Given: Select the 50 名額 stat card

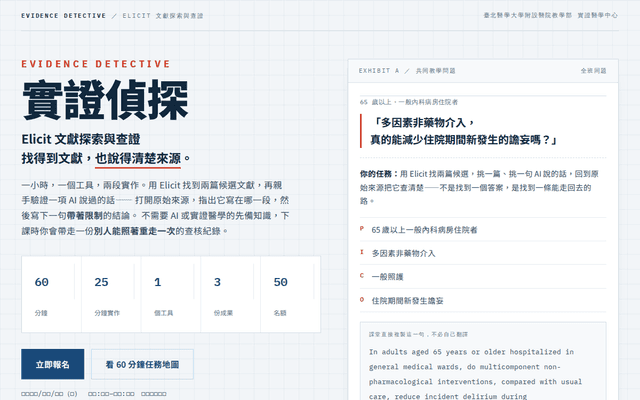Looking at the screenshot, I should point(290,294).
